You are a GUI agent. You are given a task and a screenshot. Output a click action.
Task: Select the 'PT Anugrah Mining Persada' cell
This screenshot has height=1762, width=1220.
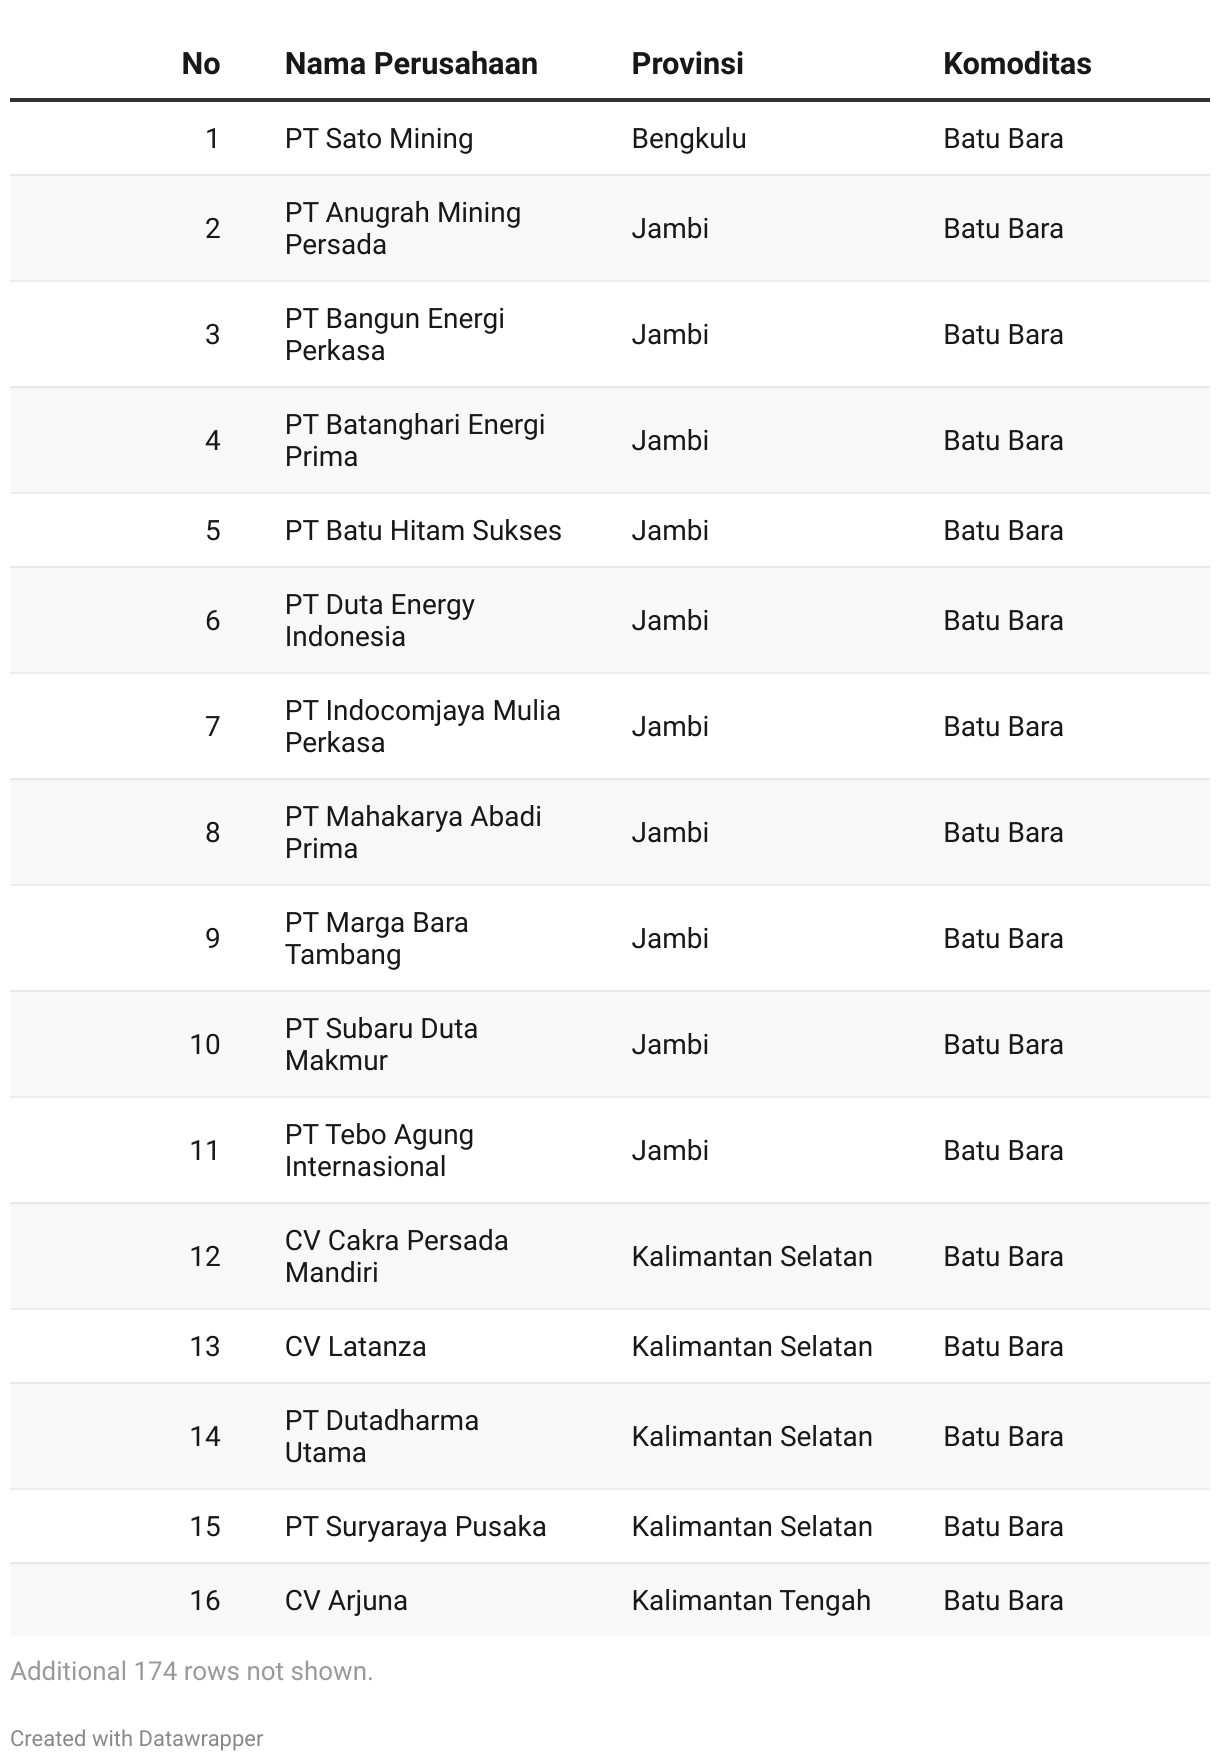tap(402, 228)
